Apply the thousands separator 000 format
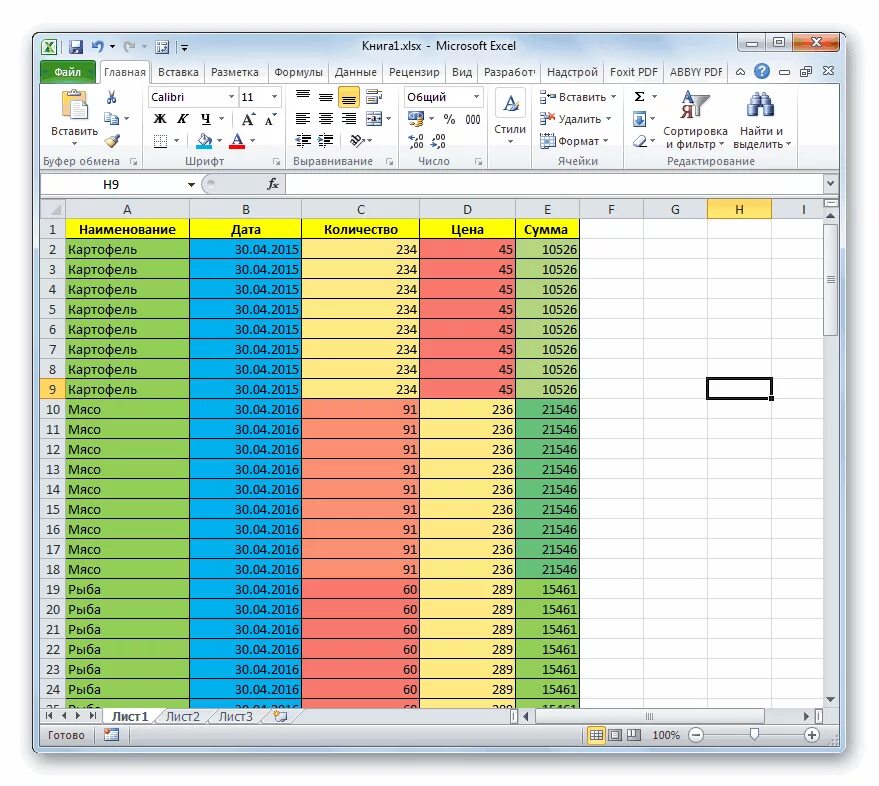 473,119
